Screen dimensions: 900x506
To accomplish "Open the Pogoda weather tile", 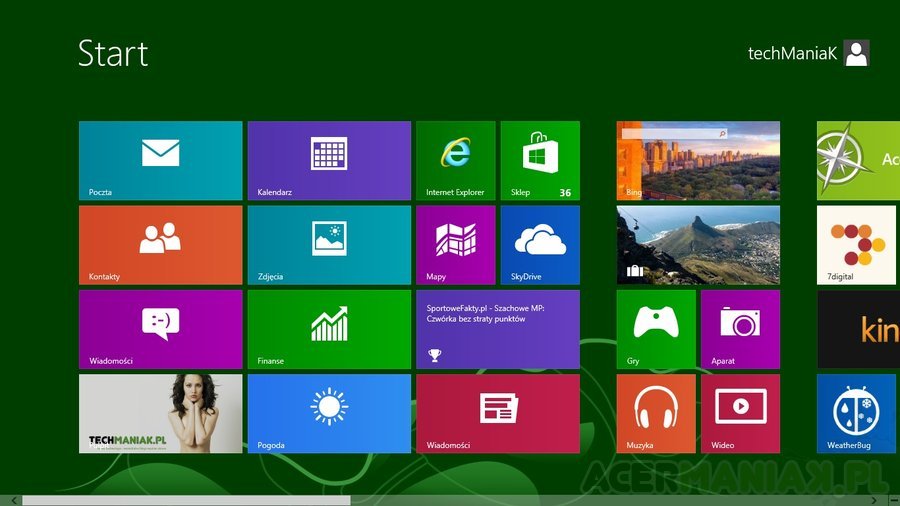I will pyautogui.click(x=329, y=414).
